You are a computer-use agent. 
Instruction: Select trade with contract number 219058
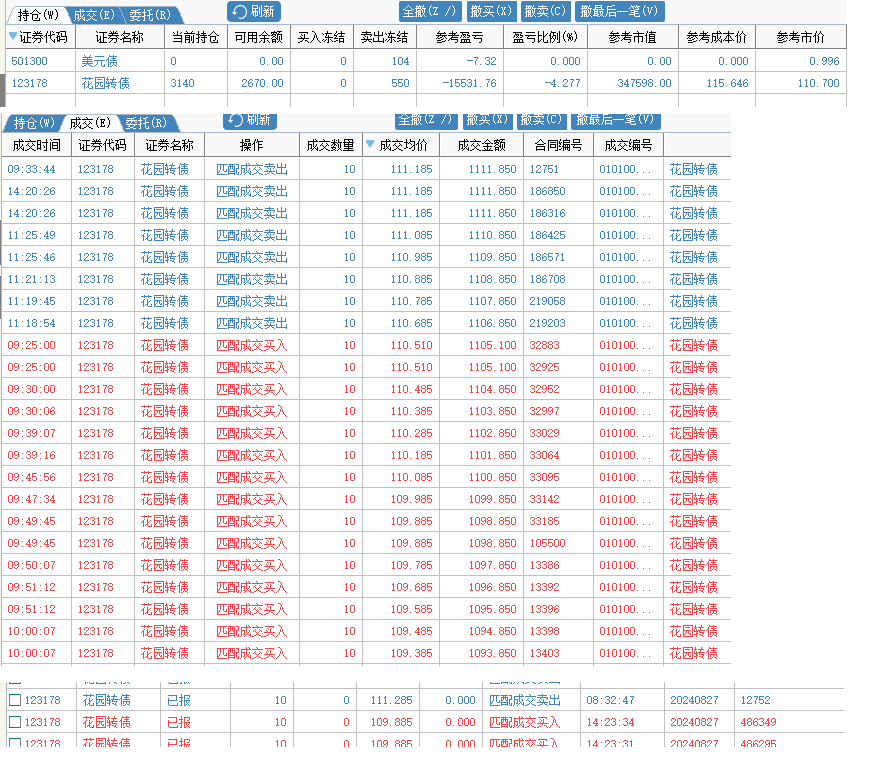(x=366, y=301)
